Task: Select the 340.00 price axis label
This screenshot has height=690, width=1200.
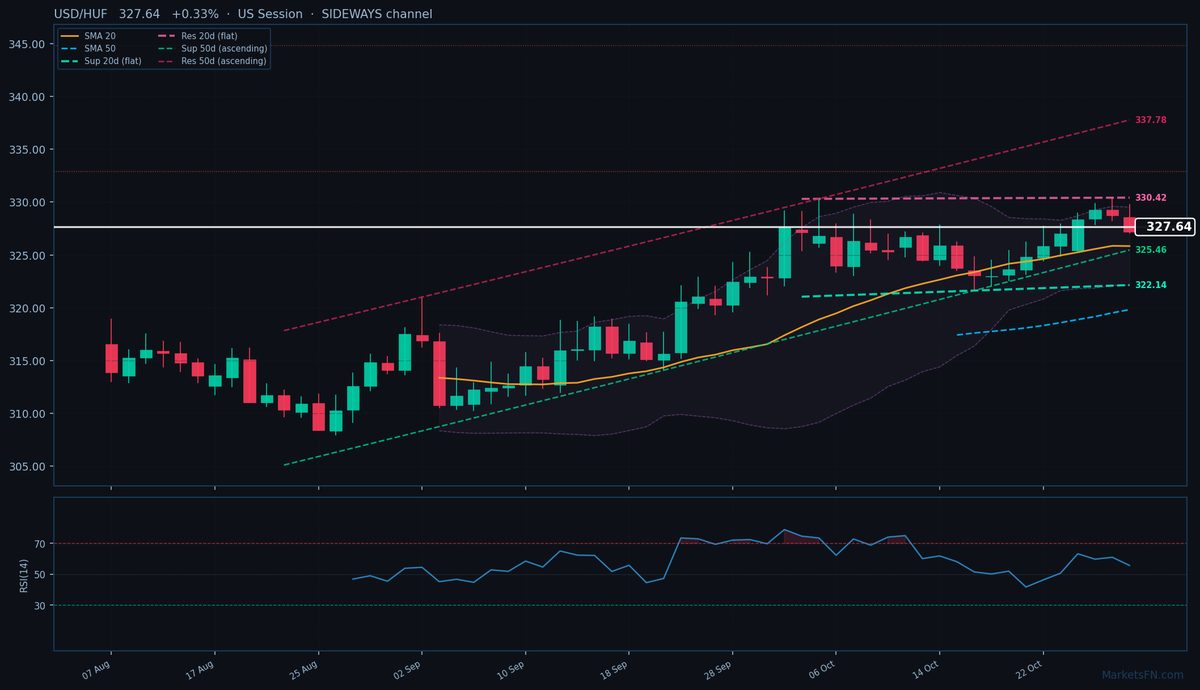Action: 26,97
